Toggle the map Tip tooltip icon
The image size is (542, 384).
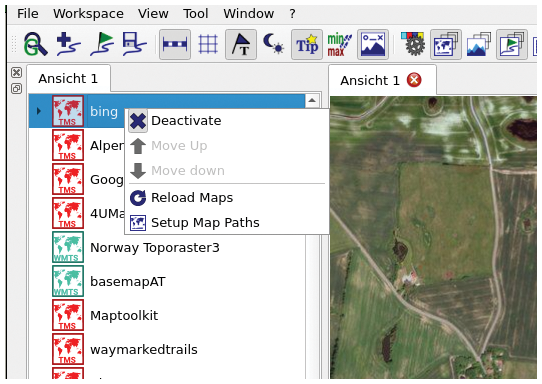tap(307, 44)
